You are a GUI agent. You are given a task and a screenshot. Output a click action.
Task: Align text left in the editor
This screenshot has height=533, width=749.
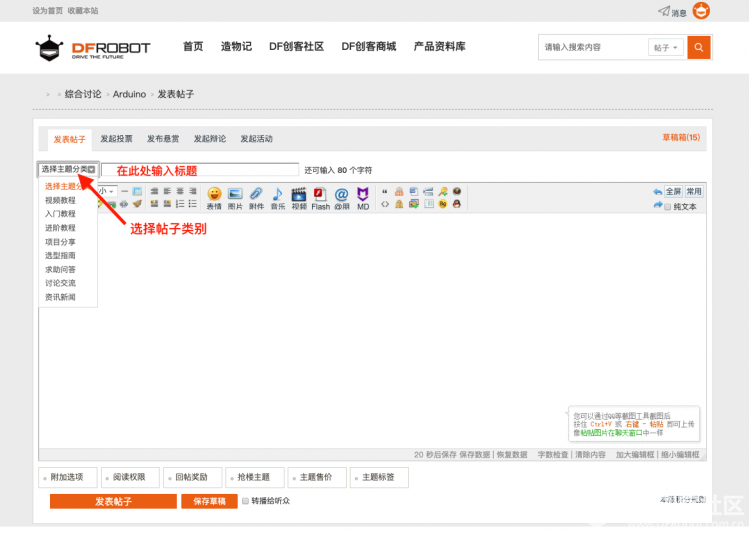click(167, 191)
